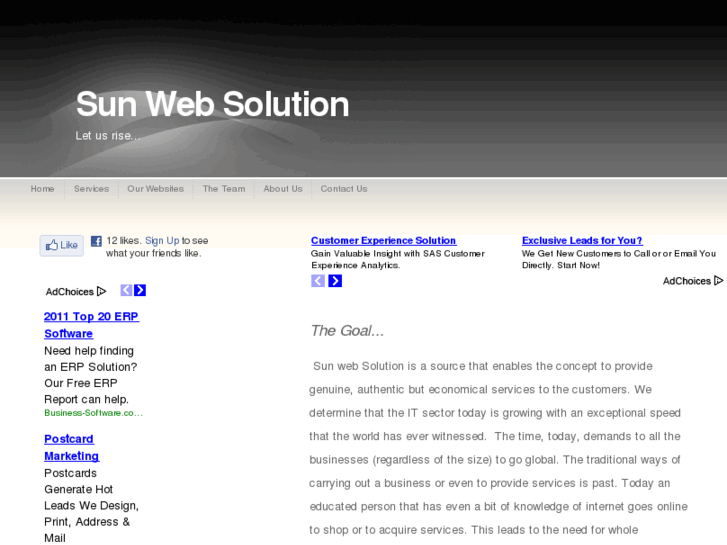Open Exclusive Leads for You ad link
The height and width of the screenshot is (545, 727).
[x=582, y=241]
